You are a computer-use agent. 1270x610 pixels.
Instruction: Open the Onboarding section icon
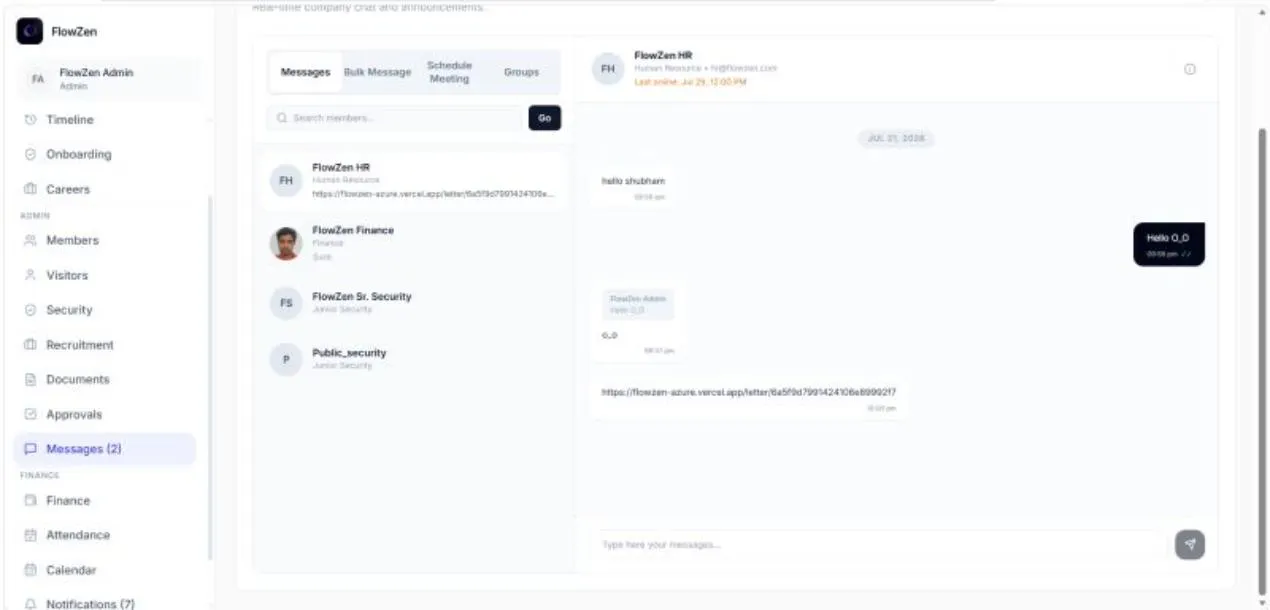coord(30,155)
